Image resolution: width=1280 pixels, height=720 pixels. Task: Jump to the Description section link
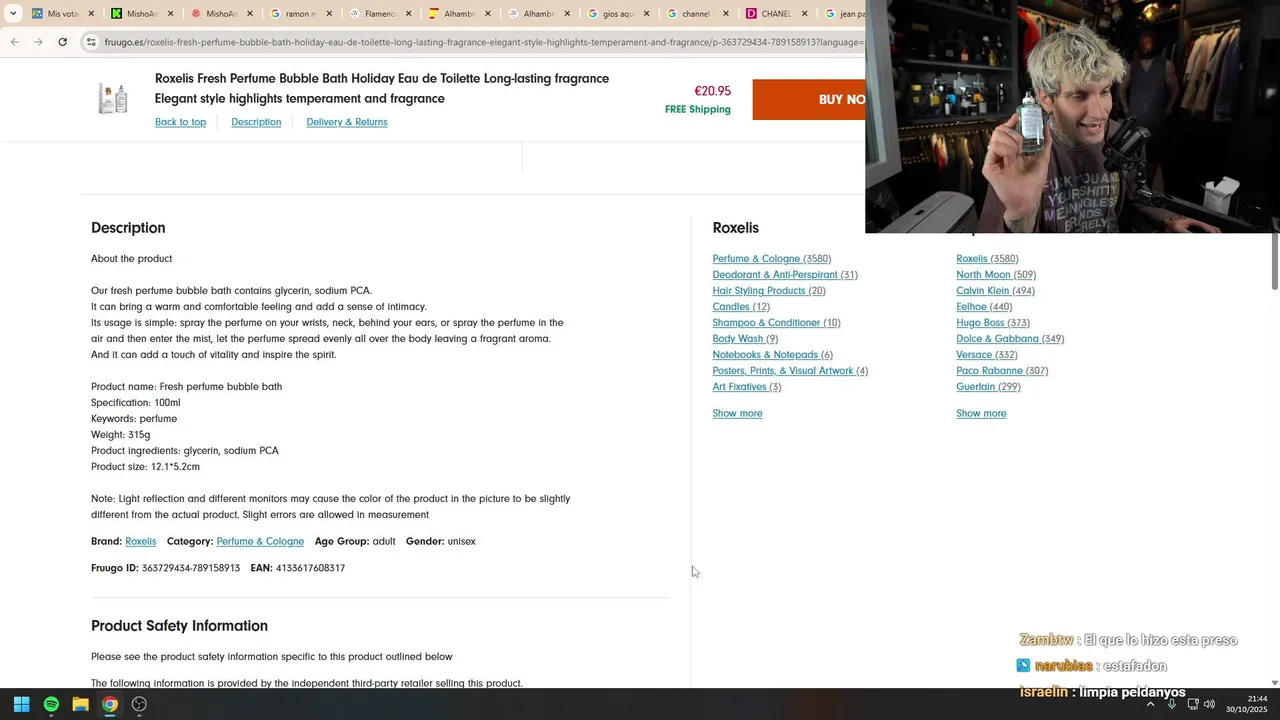[256, 122]
